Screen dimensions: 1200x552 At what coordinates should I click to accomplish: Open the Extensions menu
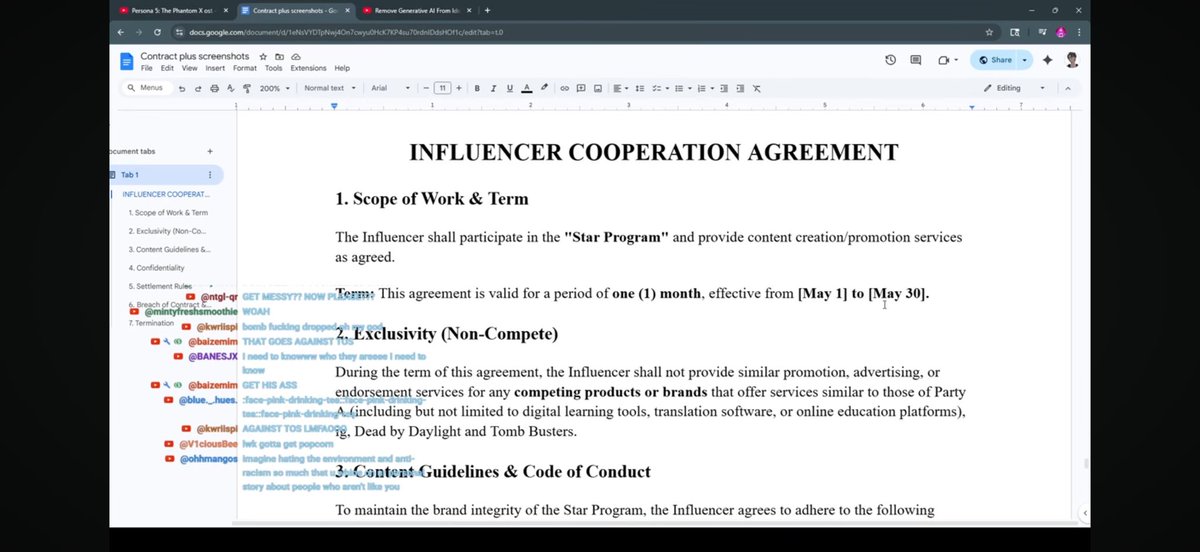(x=308, y=68)
